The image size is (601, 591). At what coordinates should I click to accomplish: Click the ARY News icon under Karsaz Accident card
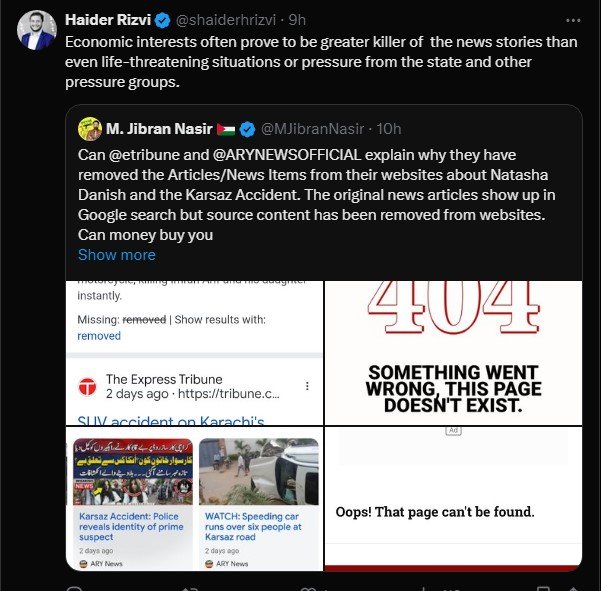[84, 564]
